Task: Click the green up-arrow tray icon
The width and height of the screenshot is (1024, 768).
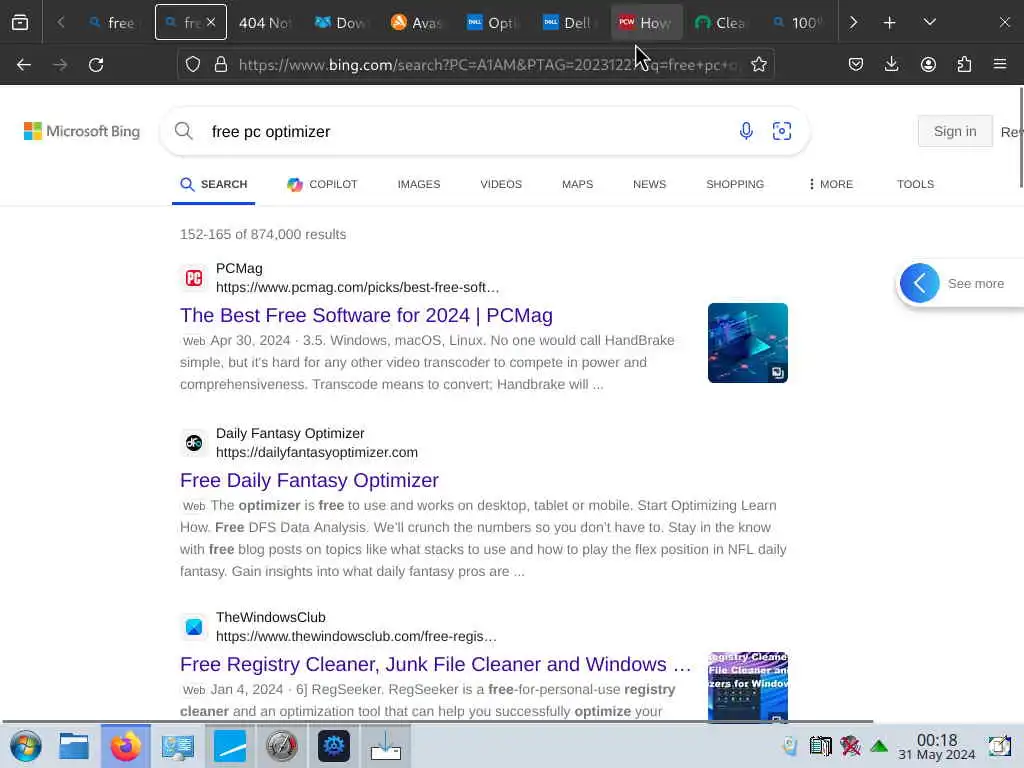Action: [x=879, y=746]
